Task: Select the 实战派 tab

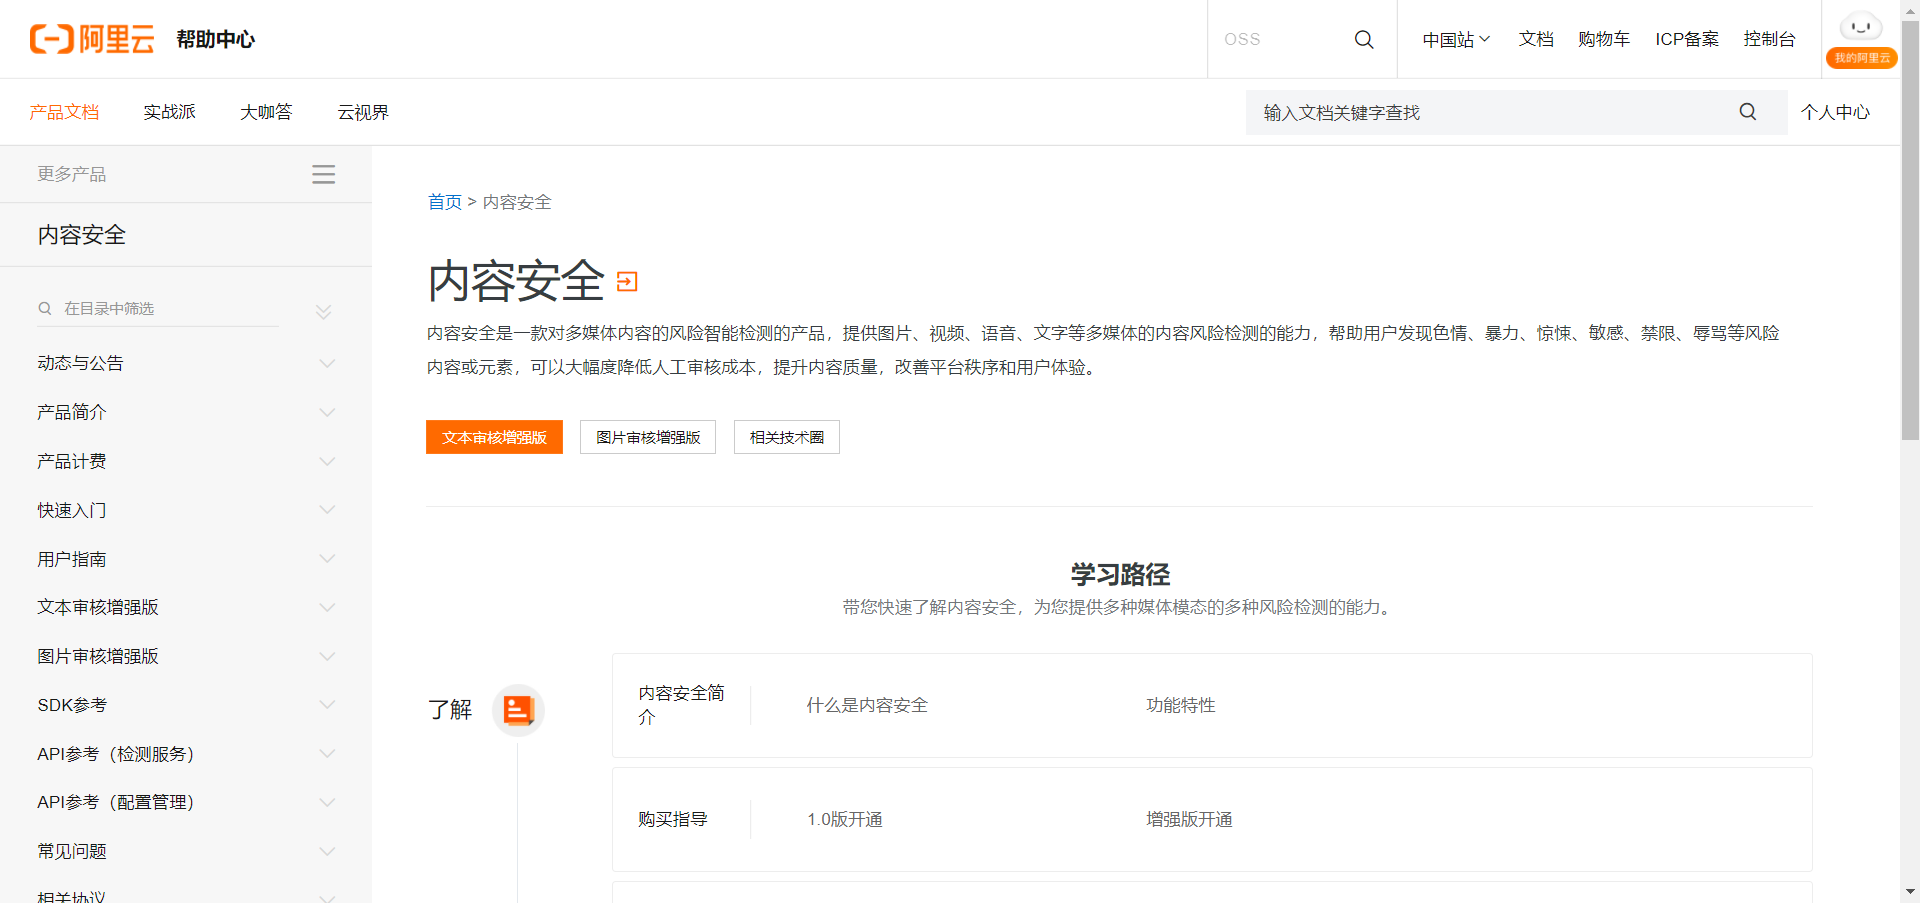Action: point(169,112)
